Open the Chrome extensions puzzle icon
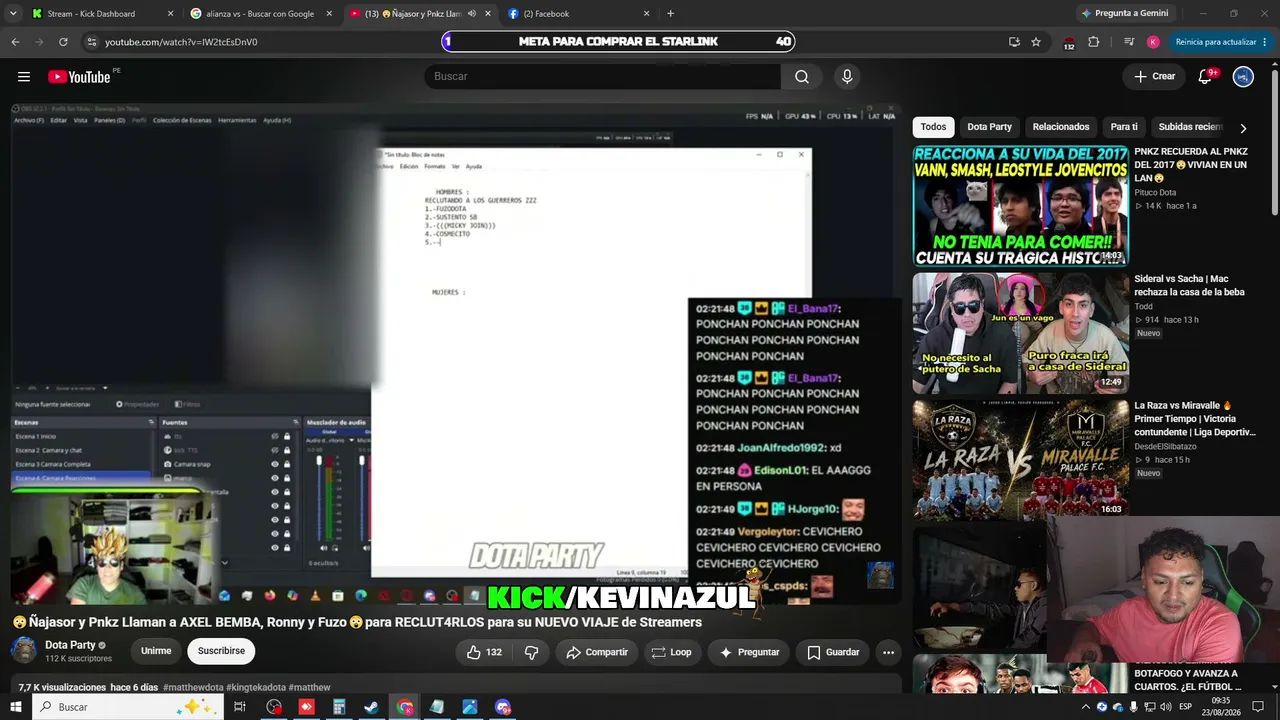The width and height of the screenshot is (1280, 720). click(x=1093, y=42)
